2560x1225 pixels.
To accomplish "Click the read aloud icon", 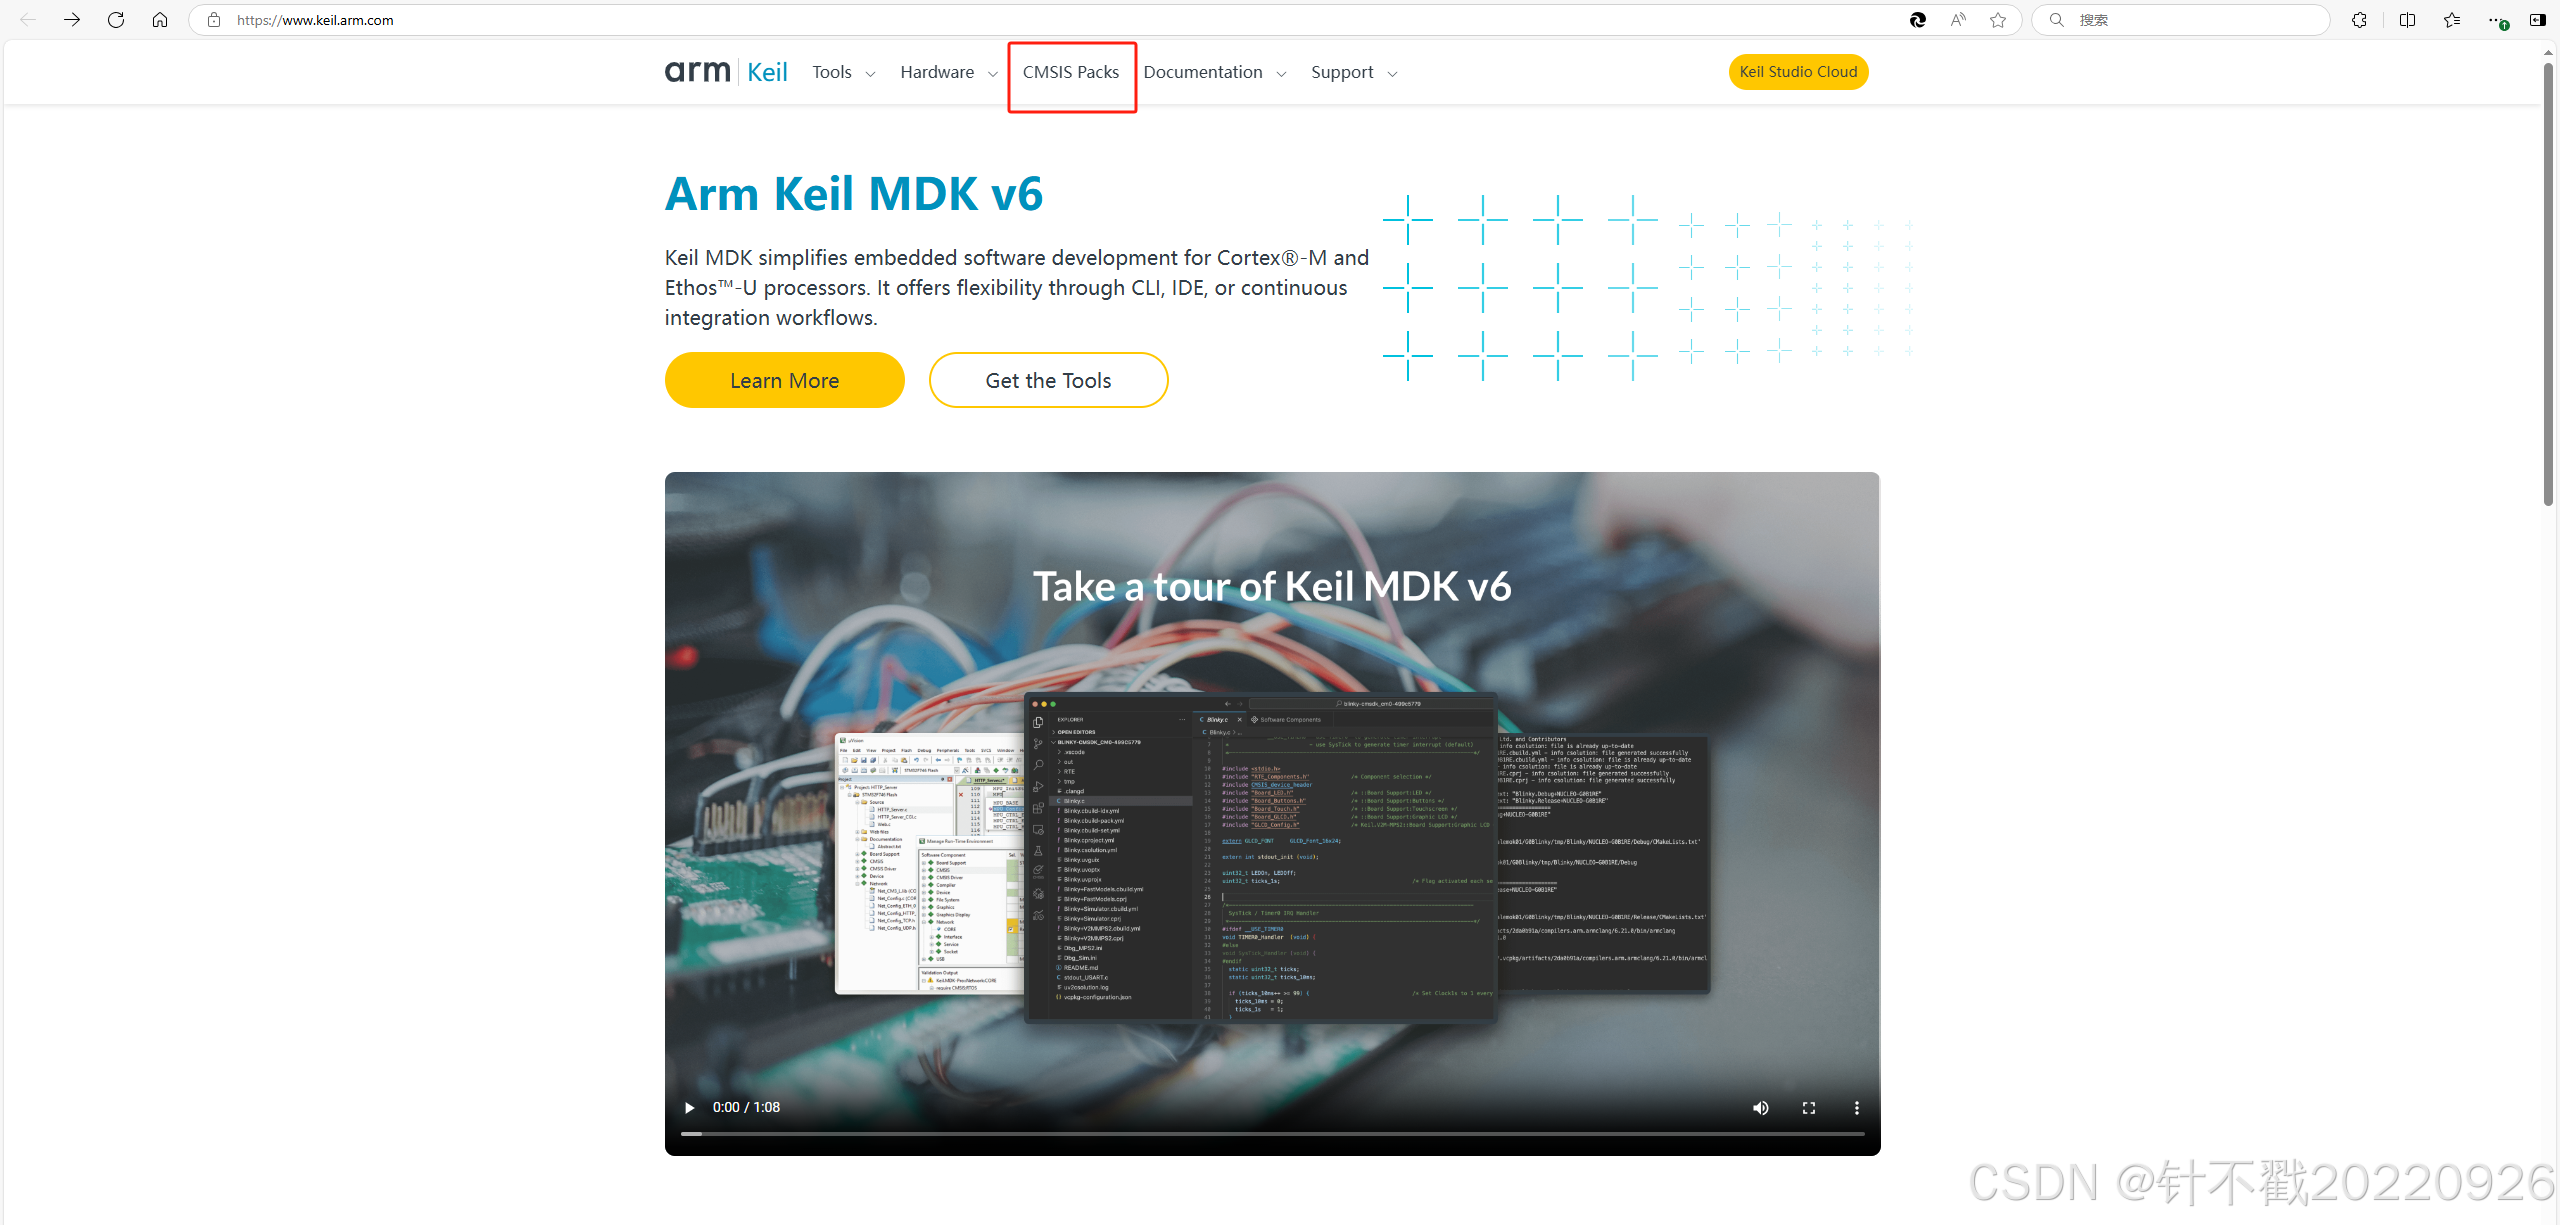I will pos(1958,20).
